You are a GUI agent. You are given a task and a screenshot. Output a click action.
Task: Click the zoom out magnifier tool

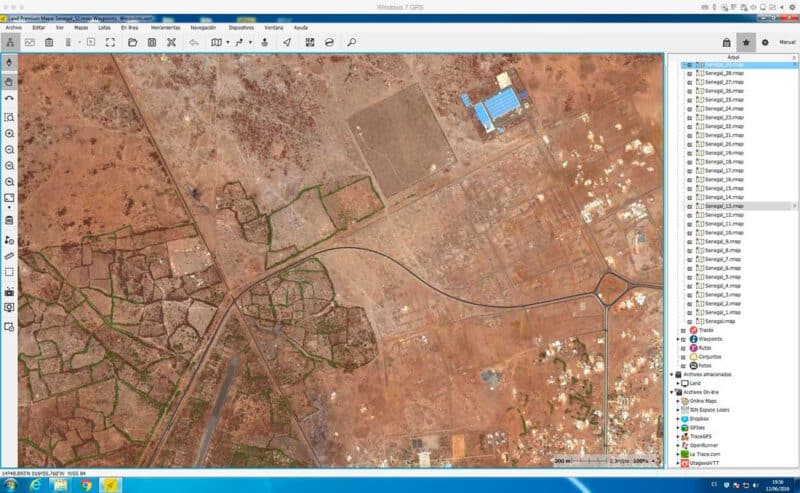(9, 150)
